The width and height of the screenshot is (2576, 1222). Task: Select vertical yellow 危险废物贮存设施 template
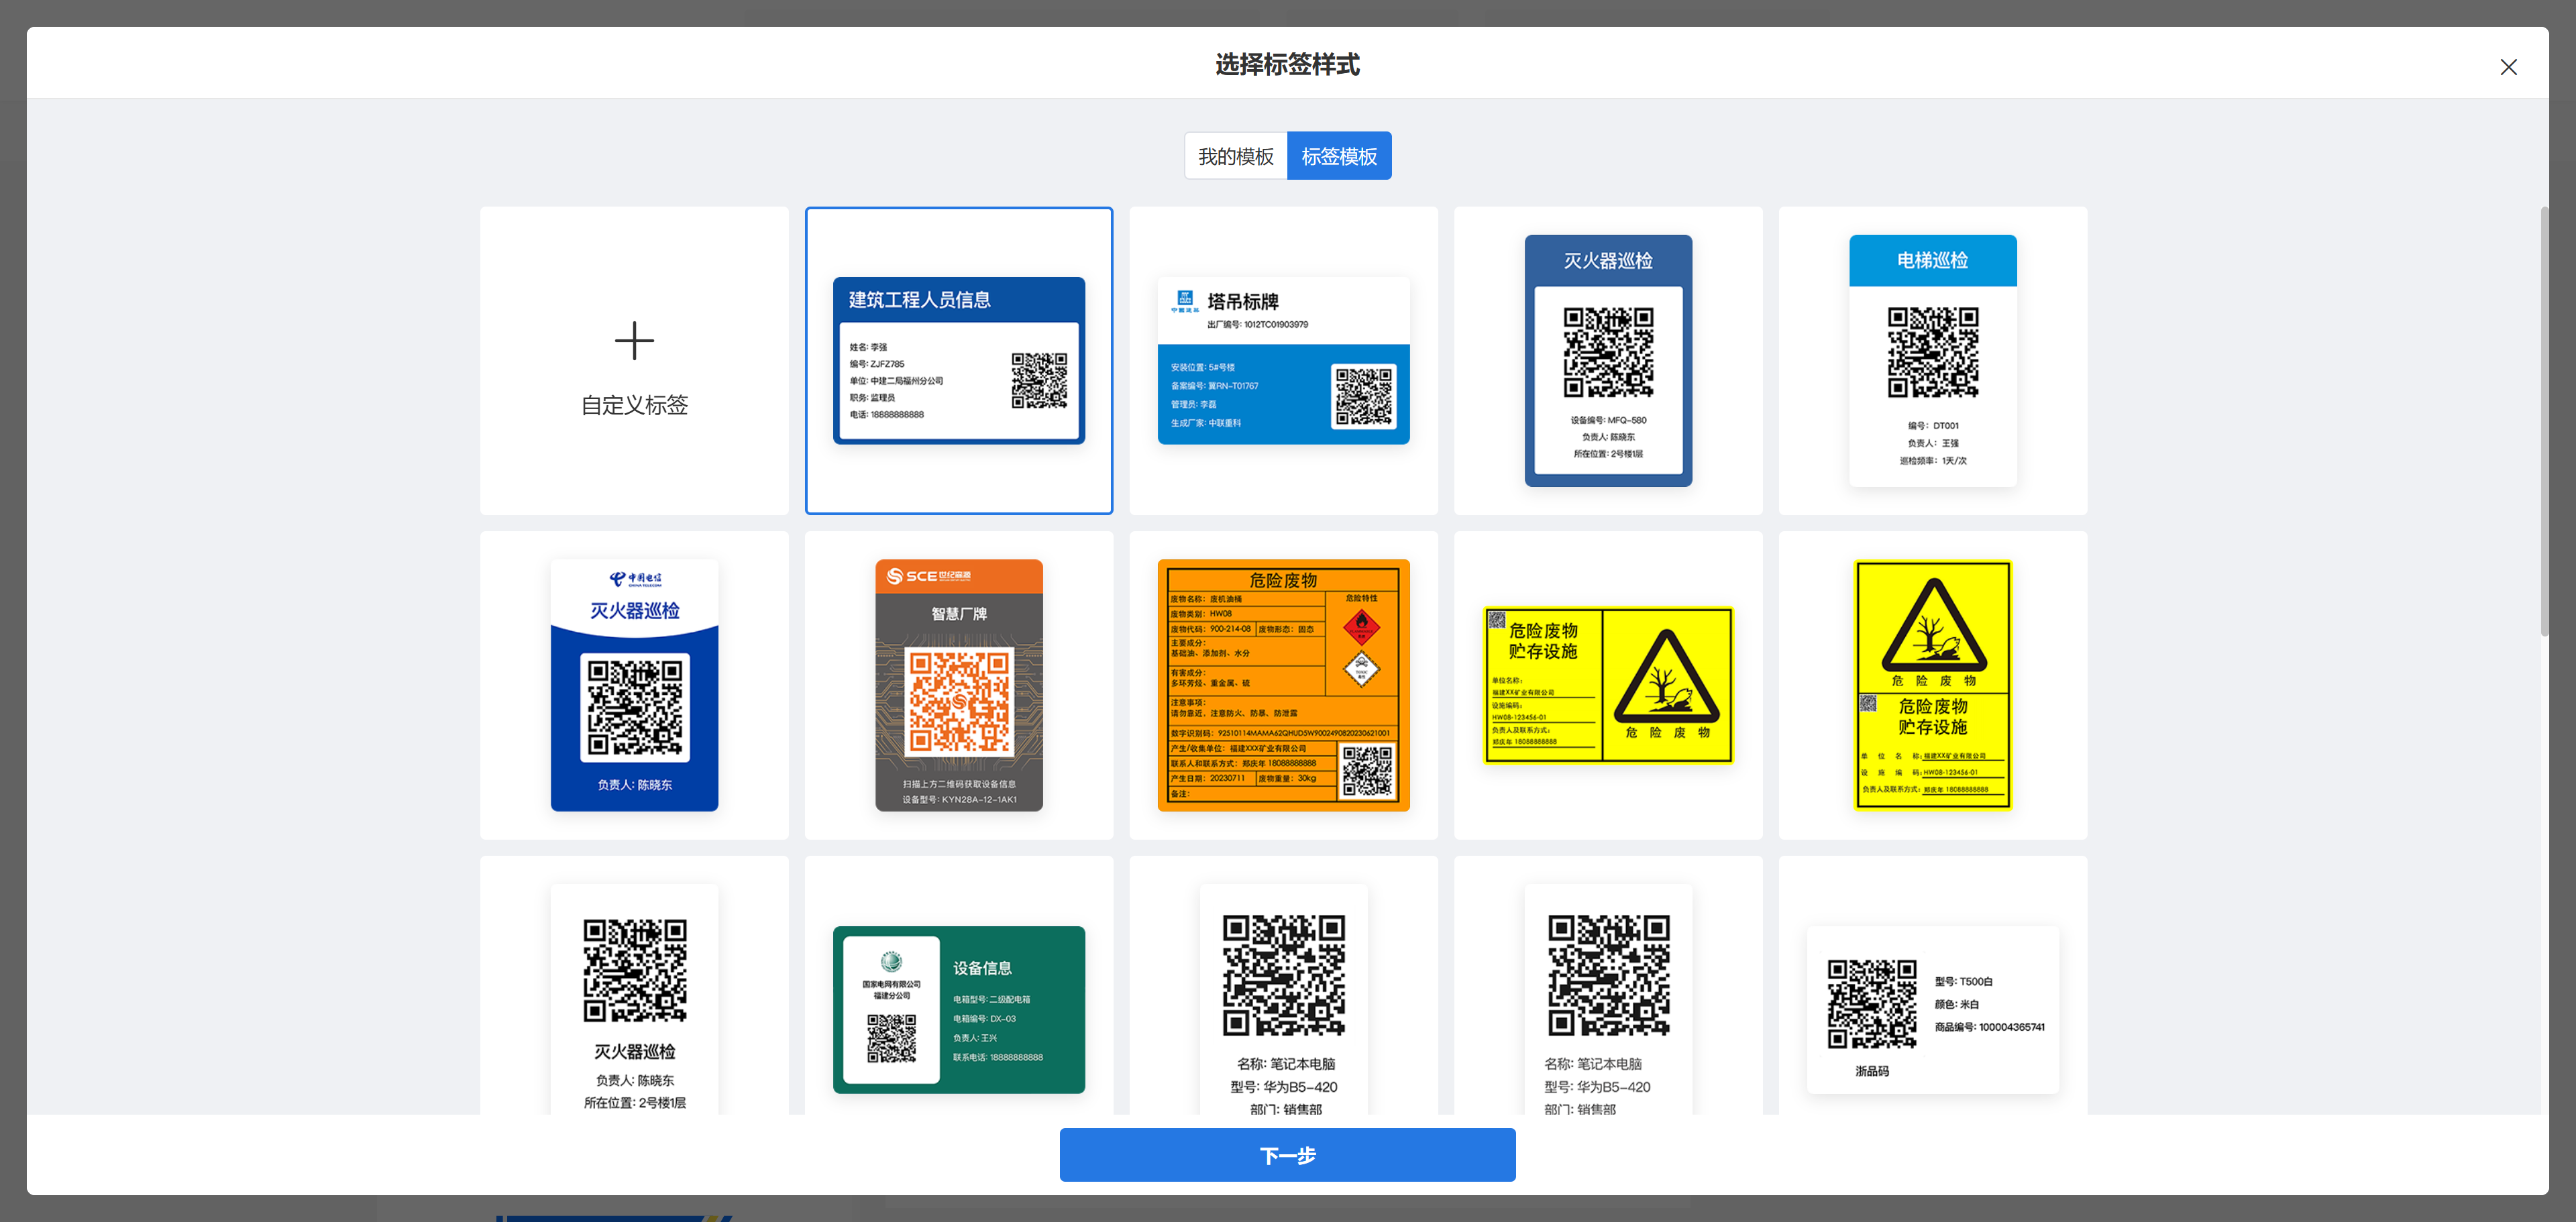[x=1932, y=685]
